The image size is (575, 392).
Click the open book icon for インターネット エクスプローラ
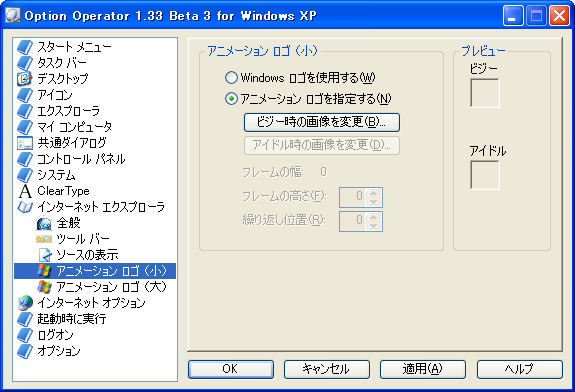coord(25,207)
